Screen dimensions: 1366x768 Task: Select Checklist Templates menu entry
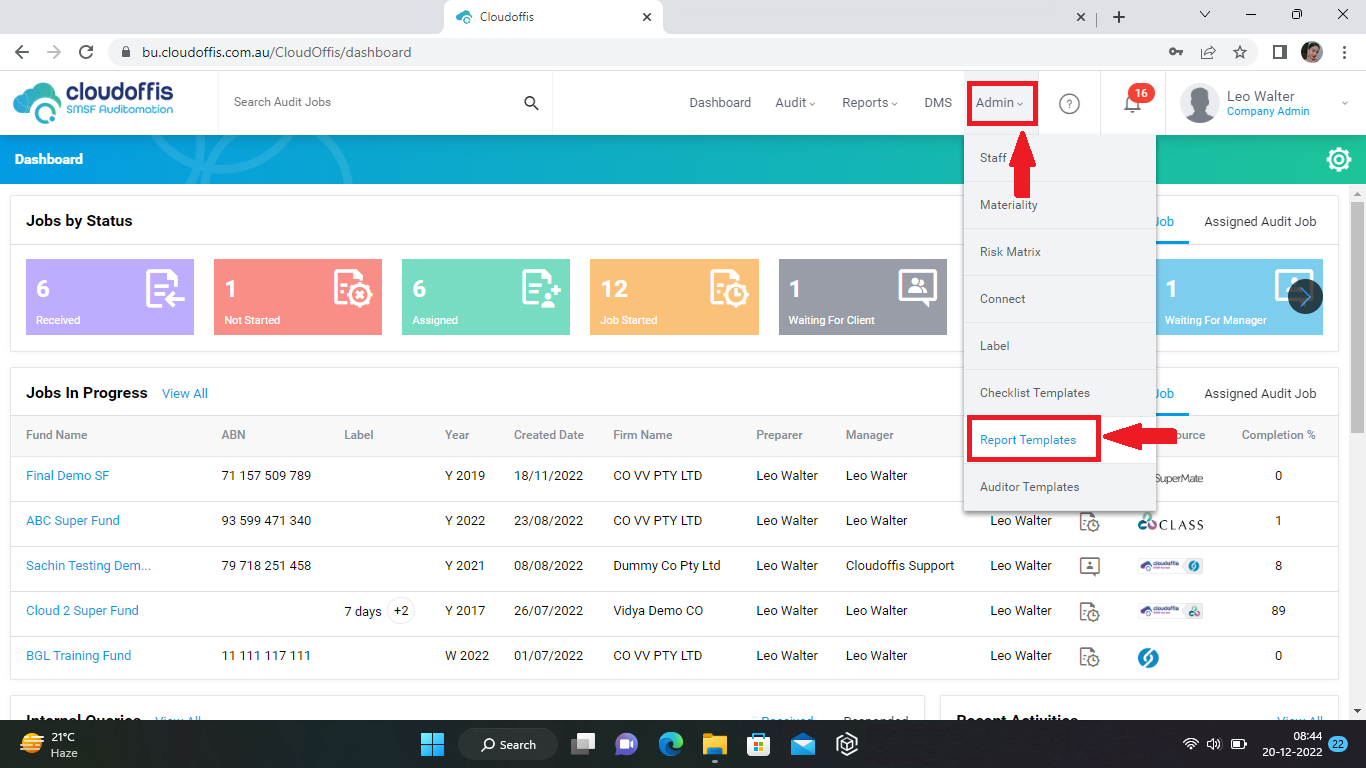pos(1035,392)
